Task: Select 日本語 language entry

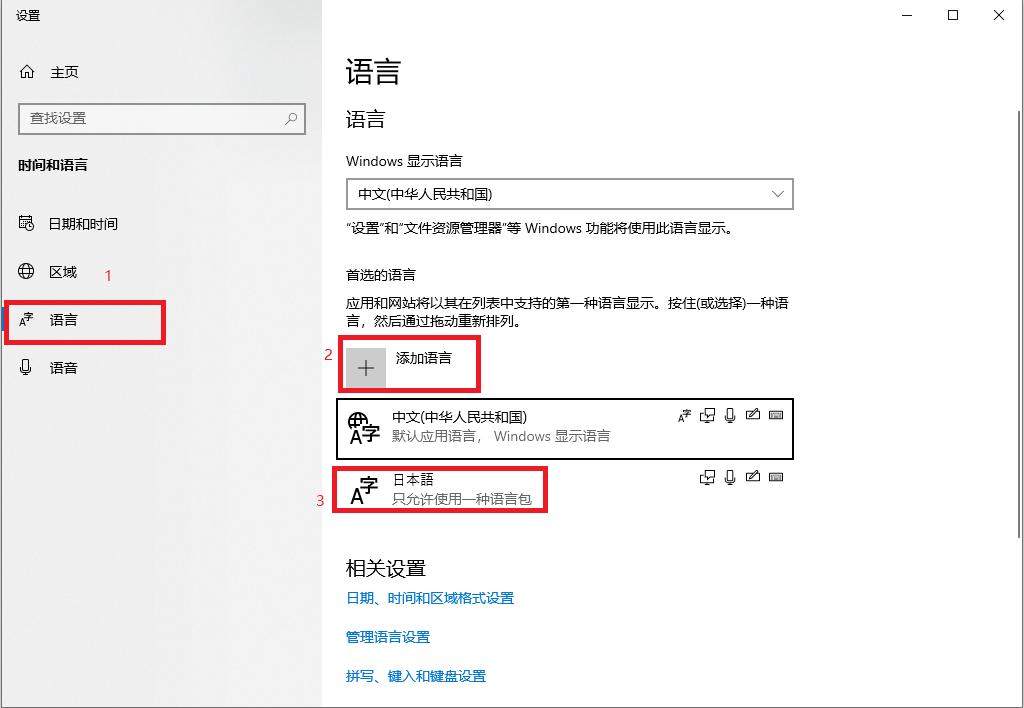Action: 565,491
